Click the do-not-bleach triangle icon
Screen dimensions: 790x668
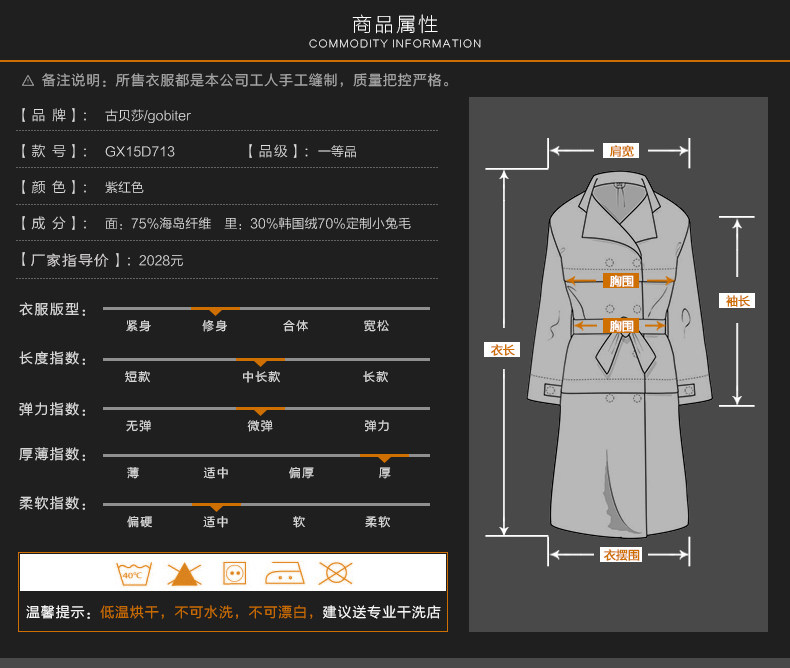coord(184,573)
